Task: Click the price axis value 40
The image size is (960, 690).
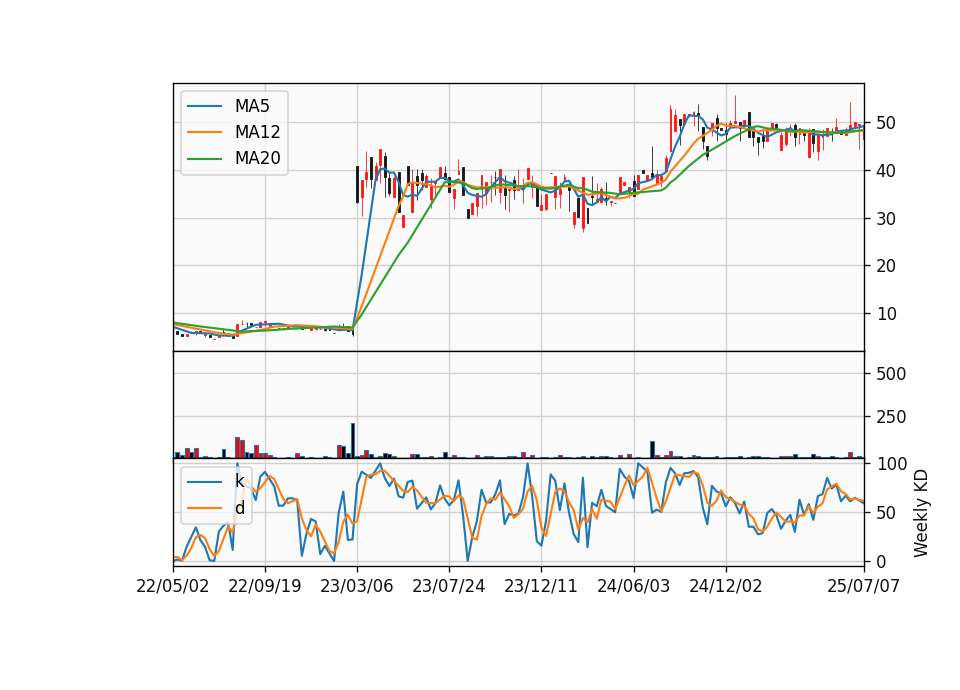Action: (886, 171)
